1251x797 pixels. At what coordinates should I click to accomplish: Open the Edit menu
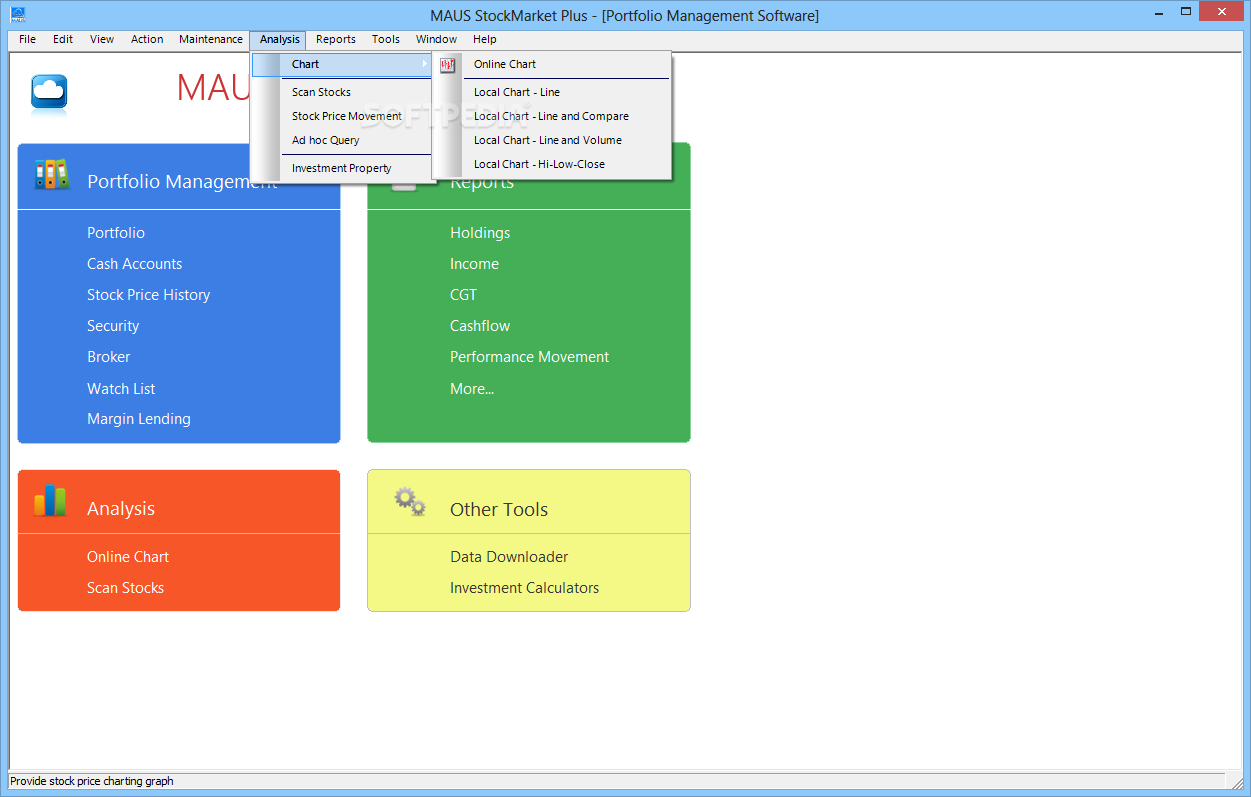63,39
